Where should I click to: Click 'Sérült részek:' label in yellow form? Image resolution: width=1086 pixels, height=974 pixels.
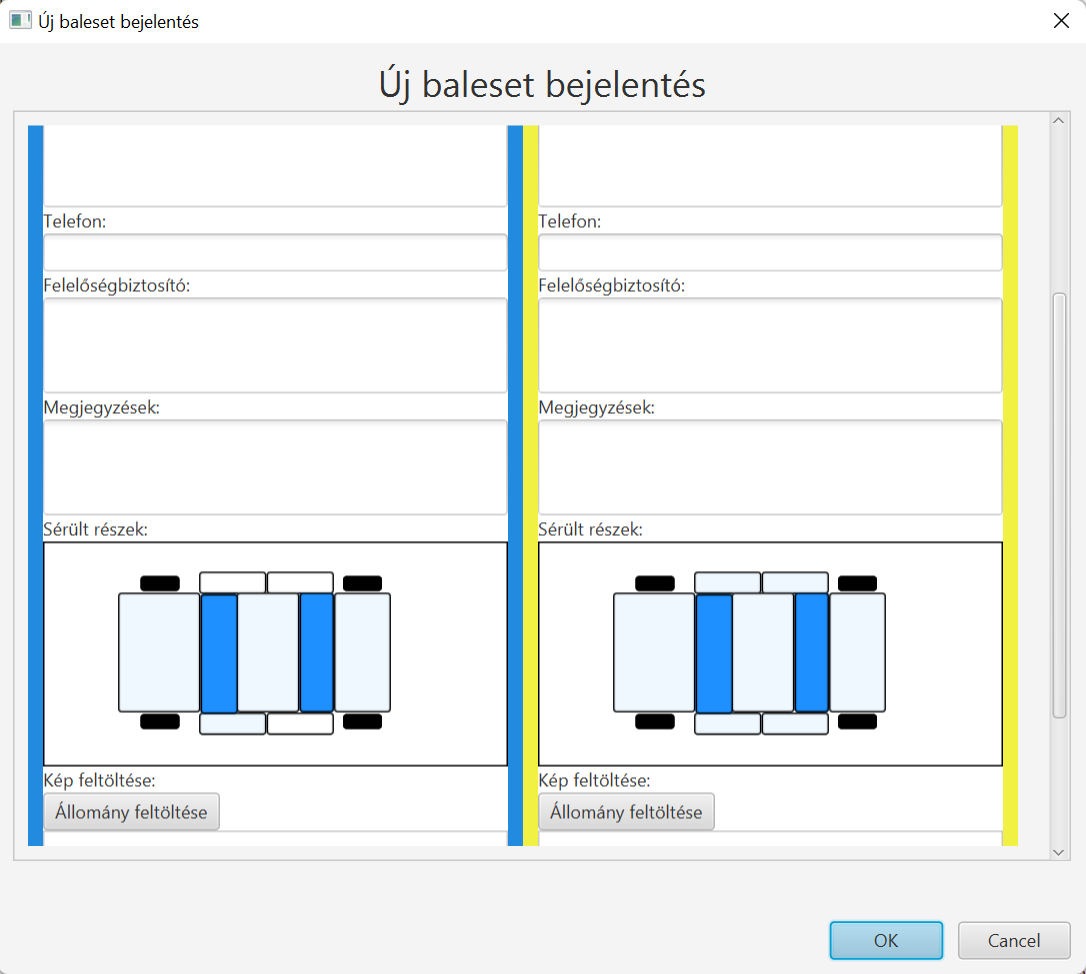(x=590, y=529)
